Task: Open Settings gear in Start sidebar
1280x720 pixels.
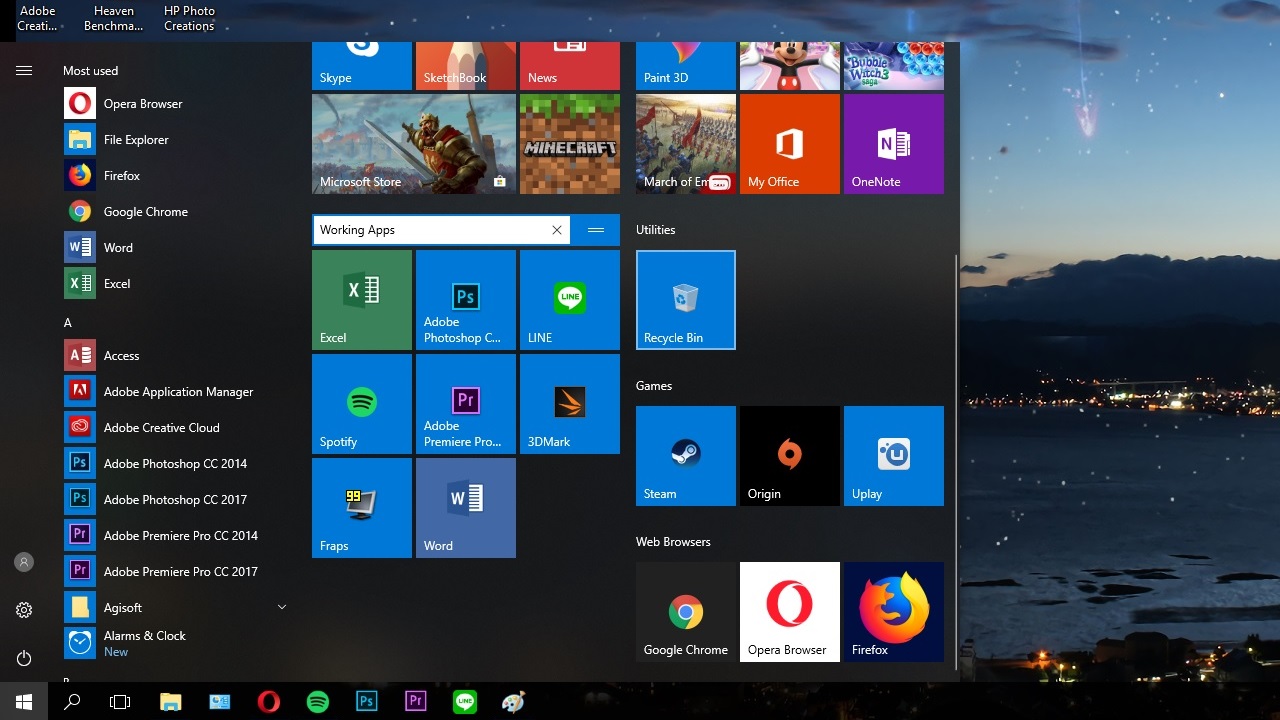Action: (x=24, y=610)
